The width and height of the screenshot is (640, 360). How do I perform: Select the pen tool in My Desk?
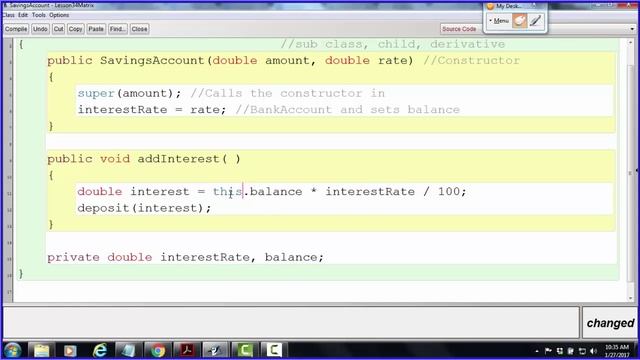point(536,21)
